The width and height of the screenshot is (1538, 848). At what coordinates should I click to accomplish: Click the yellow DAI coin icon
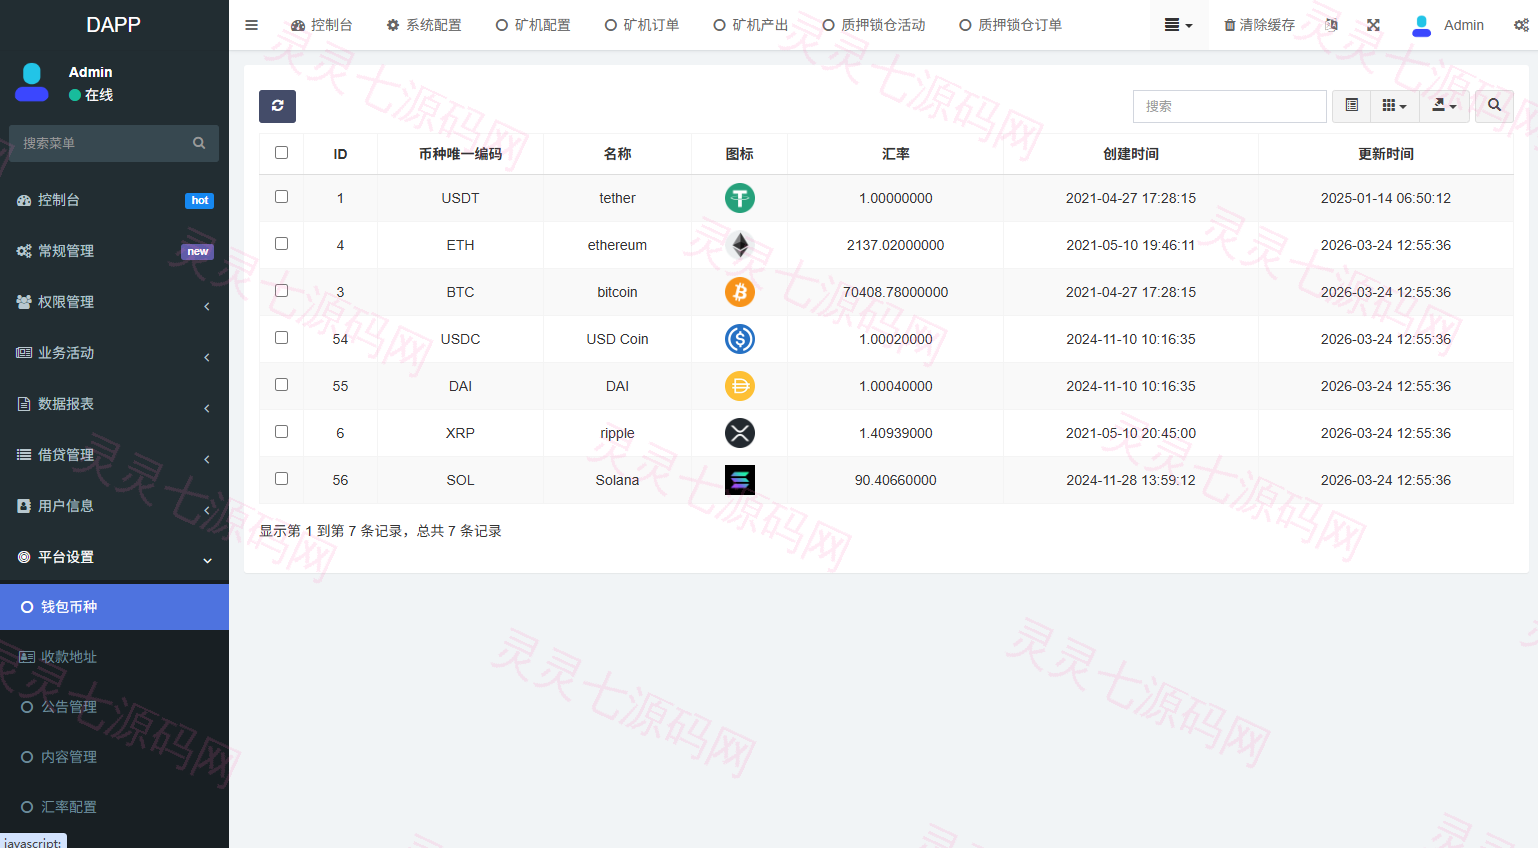point(740,386)
